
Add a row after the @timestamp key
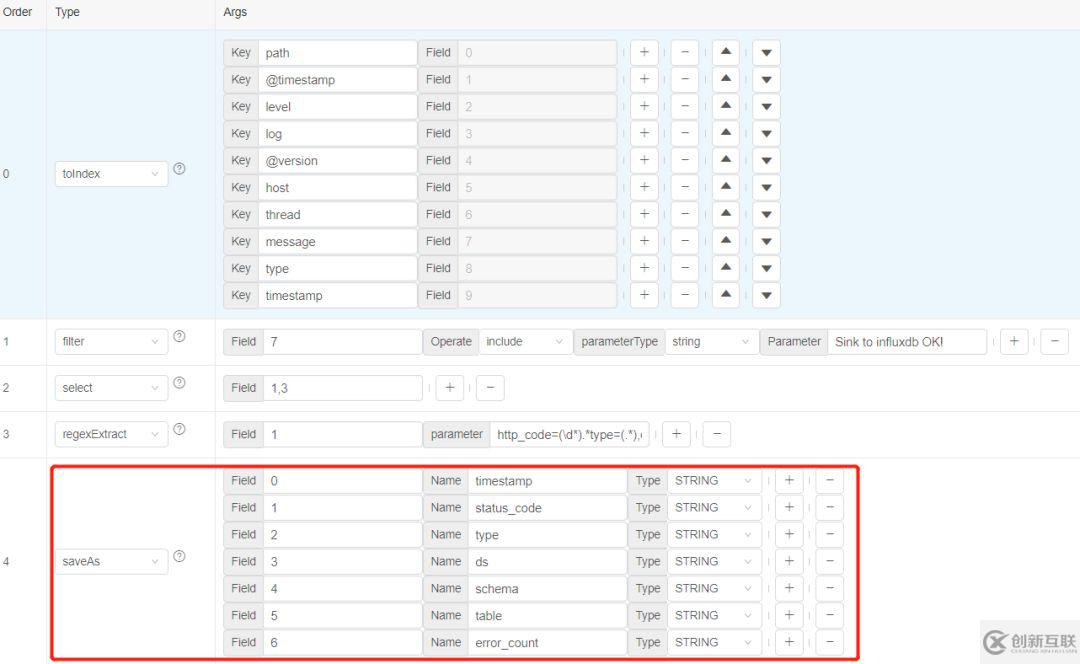644,80
